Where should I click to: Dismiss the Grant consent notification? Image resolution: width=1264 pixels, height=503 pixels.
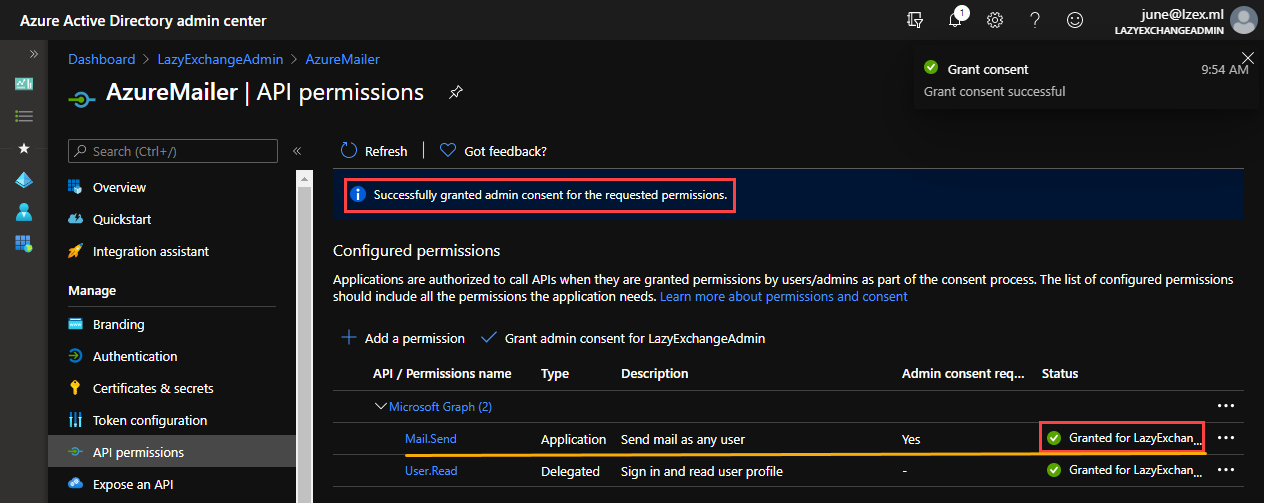click(1247, 58)
